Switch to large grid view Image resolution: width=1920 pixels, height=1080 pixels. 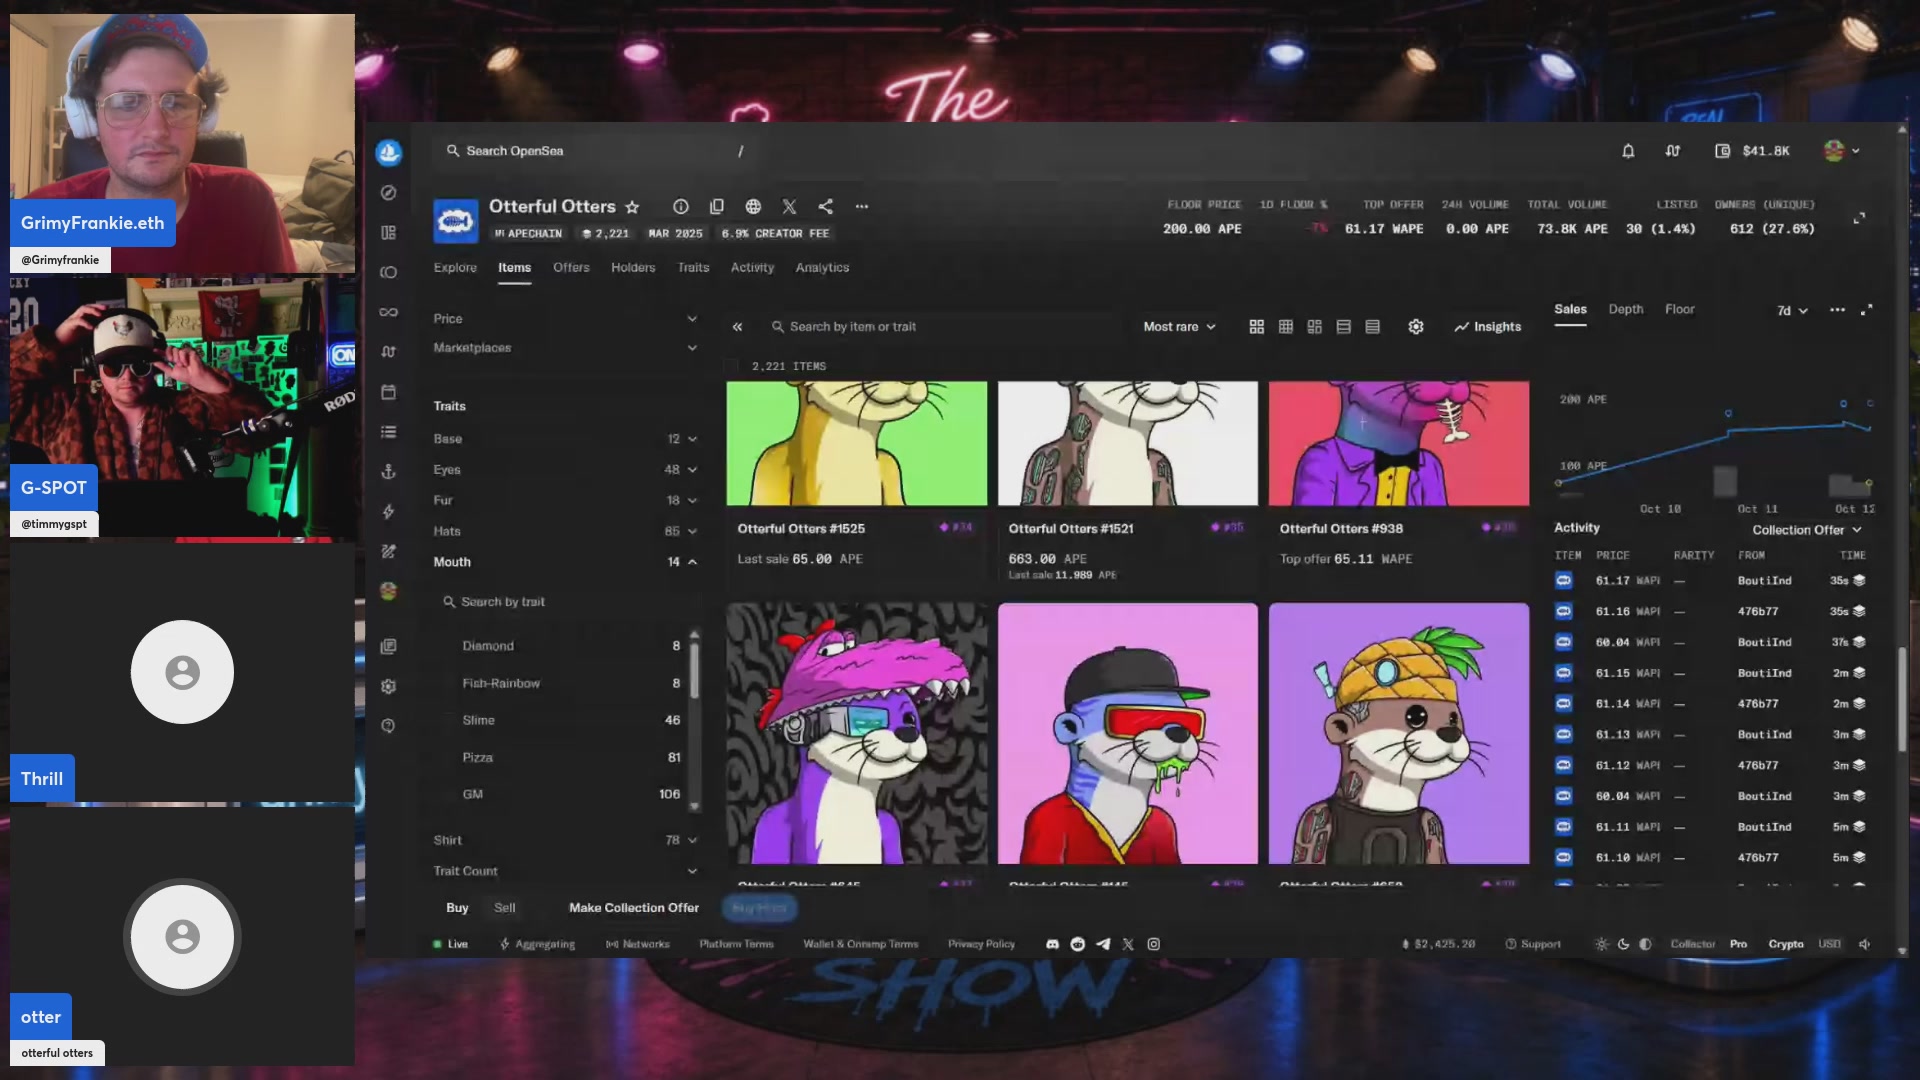1257,327
